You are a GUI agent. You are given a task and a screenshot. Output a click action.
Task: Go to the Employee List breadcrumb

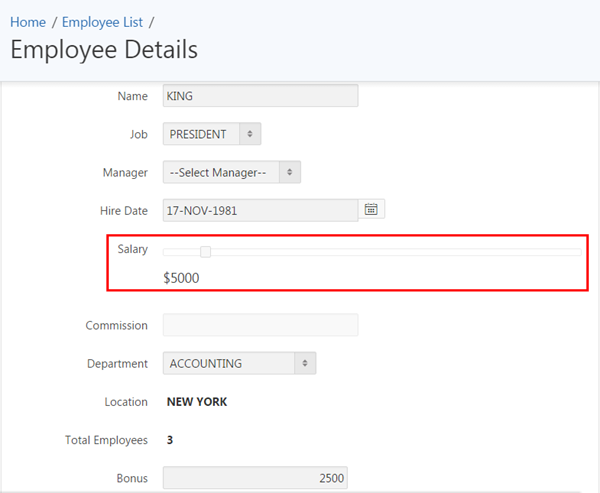coord(102,21)
